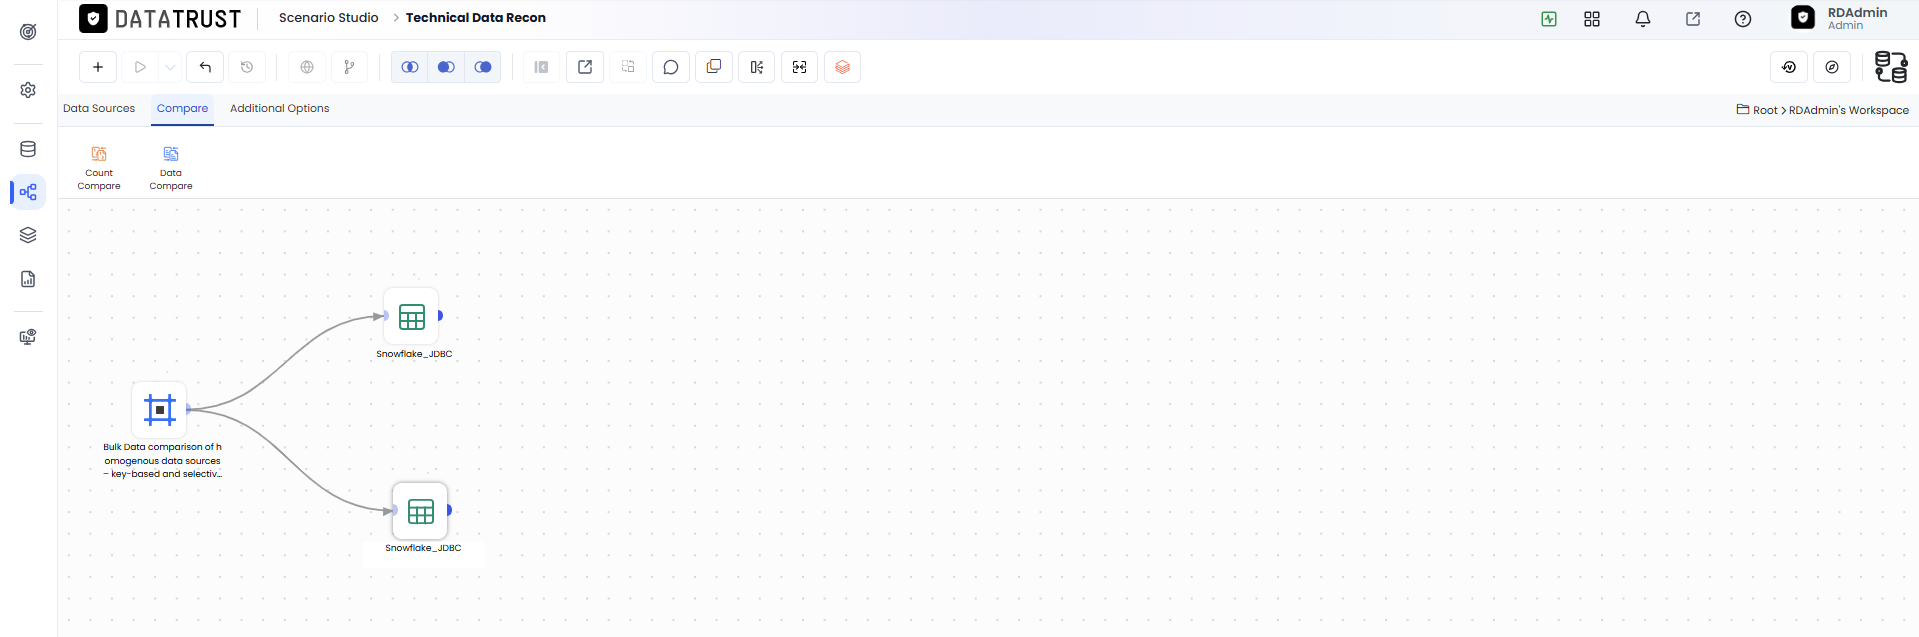Open the database icon in sidebar
The image size is (1919, 637).
28,149
